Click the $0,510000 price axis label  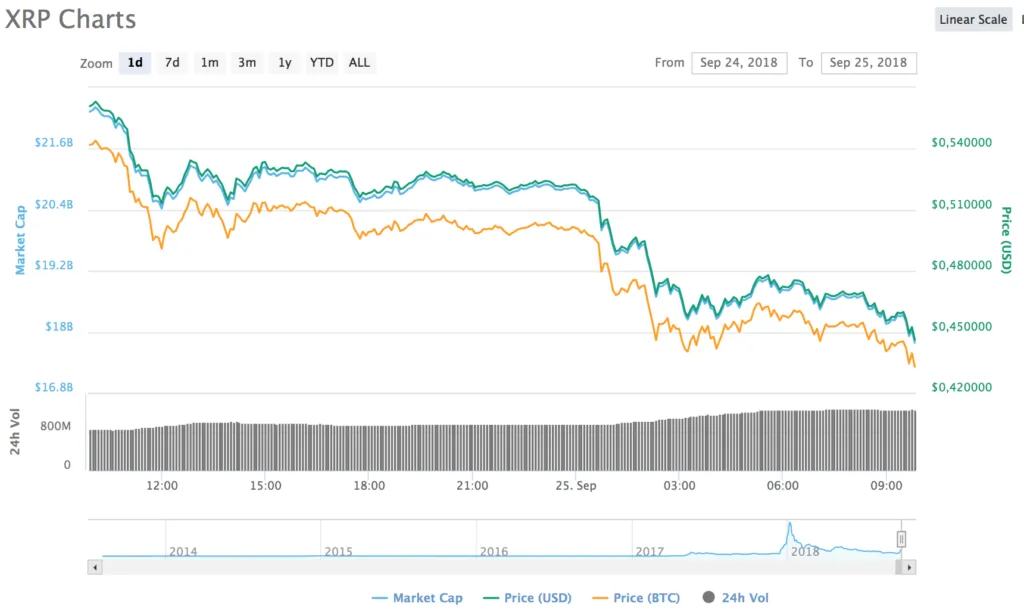961,204
